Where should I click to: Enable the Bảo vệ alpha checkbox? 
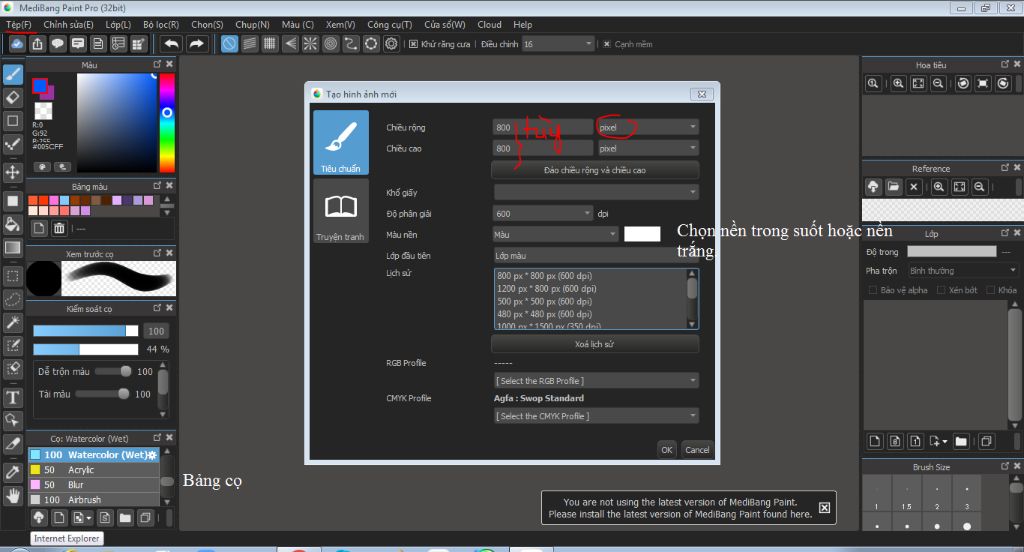872,290
